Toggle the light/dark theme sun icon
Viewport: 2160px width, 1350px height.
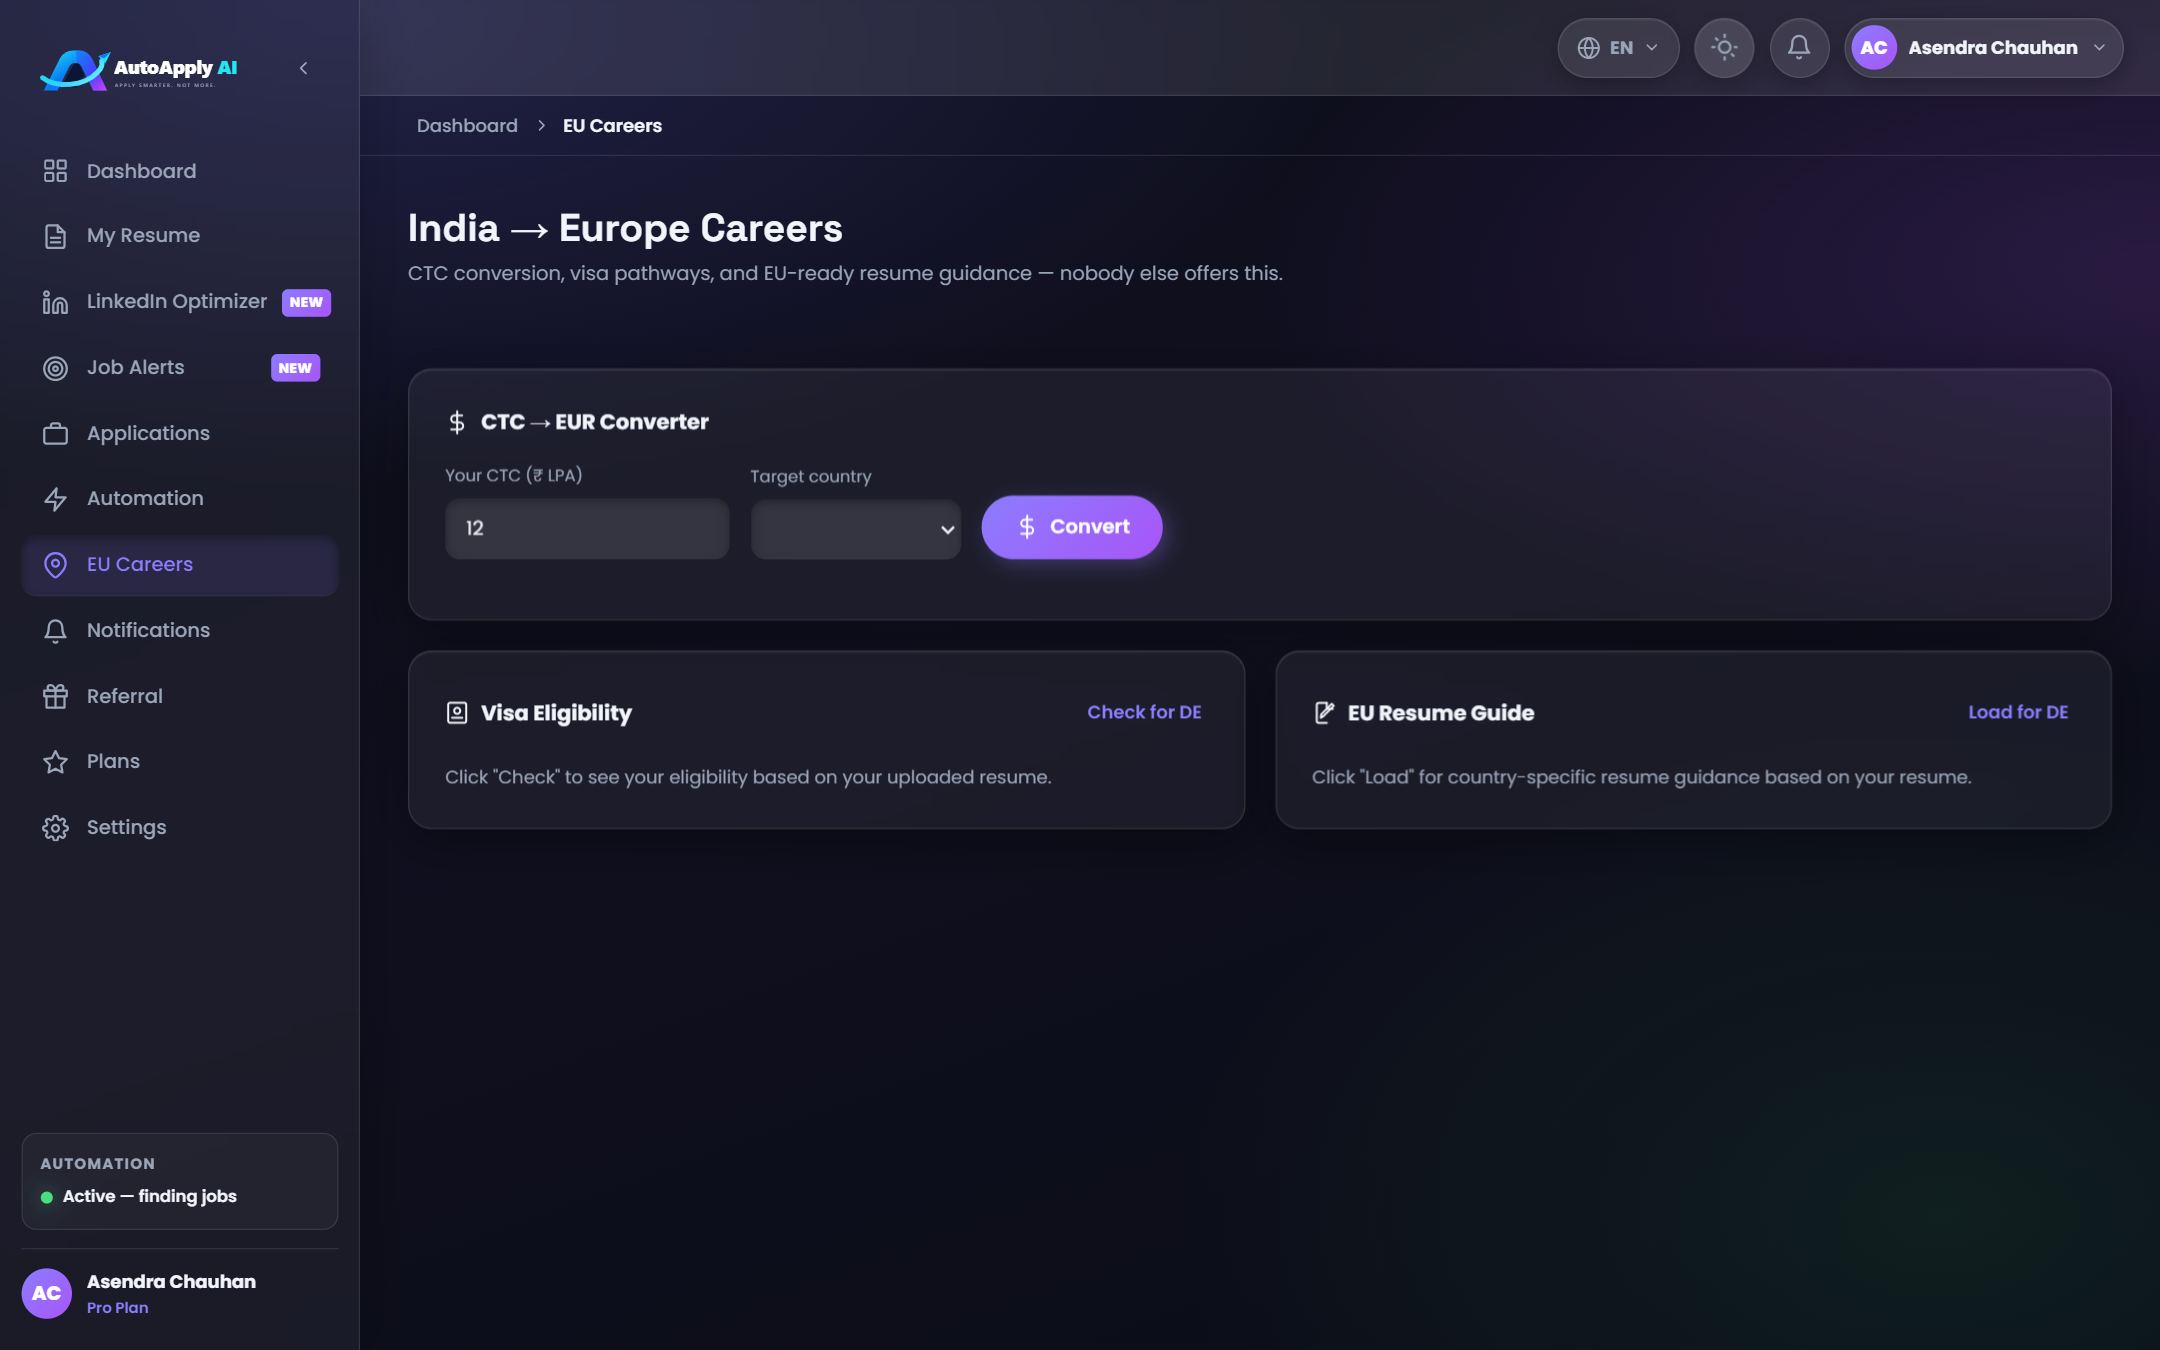1724,48
